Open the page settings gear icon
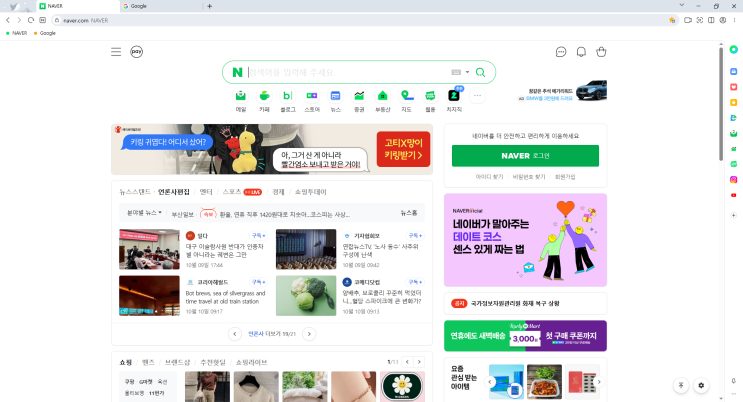 click(x=701, y=385)
